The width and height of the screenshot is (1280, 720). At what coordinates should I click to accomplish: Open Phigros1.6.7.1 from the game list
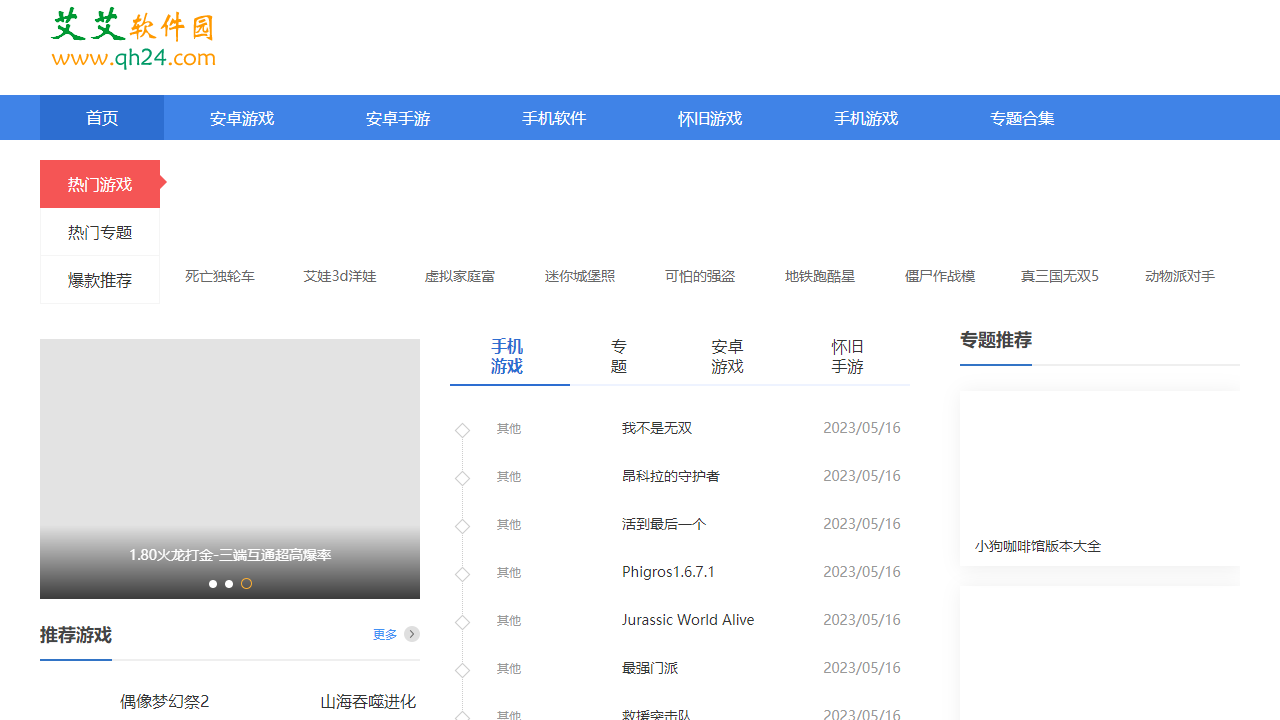(x=668, y=572)
